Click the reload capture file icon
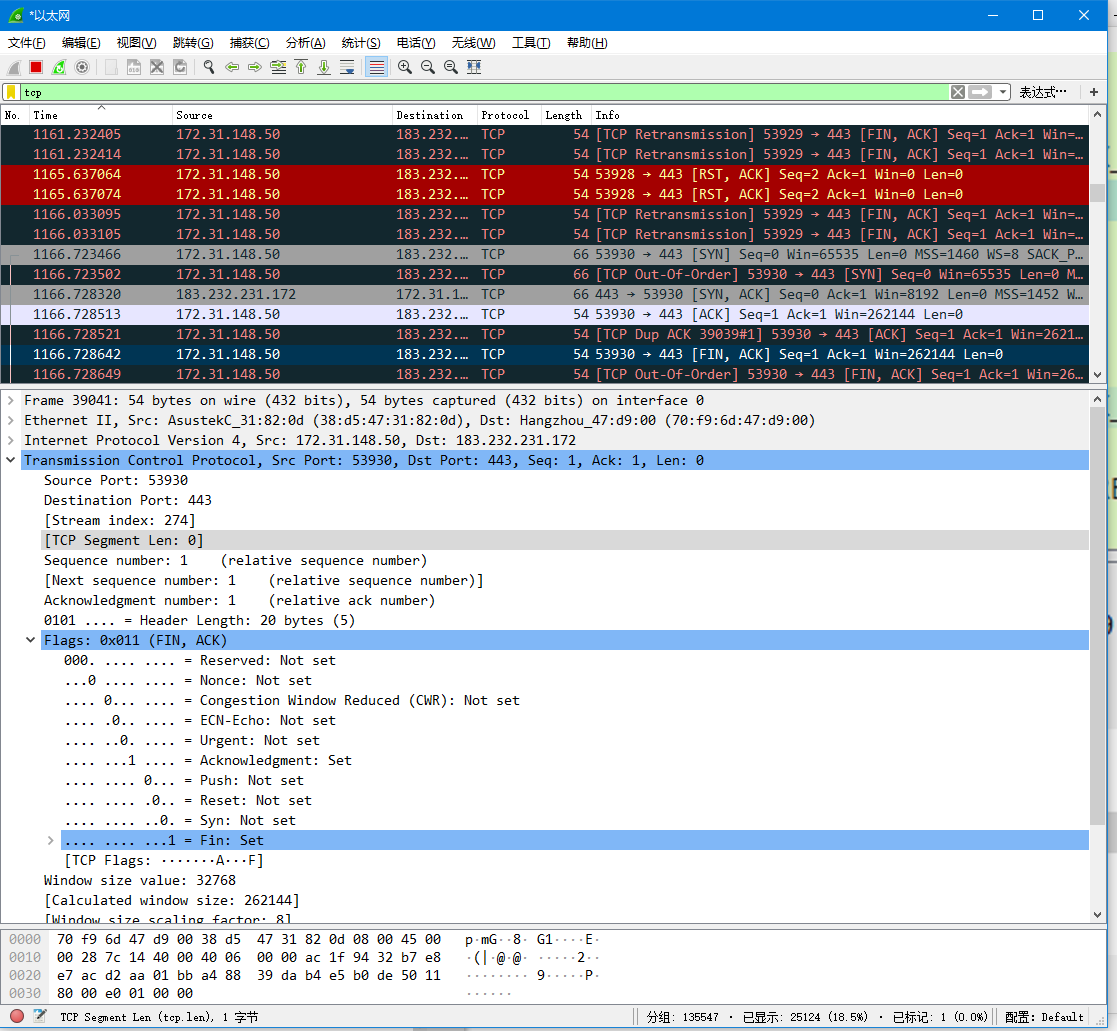 coord(180,67)
